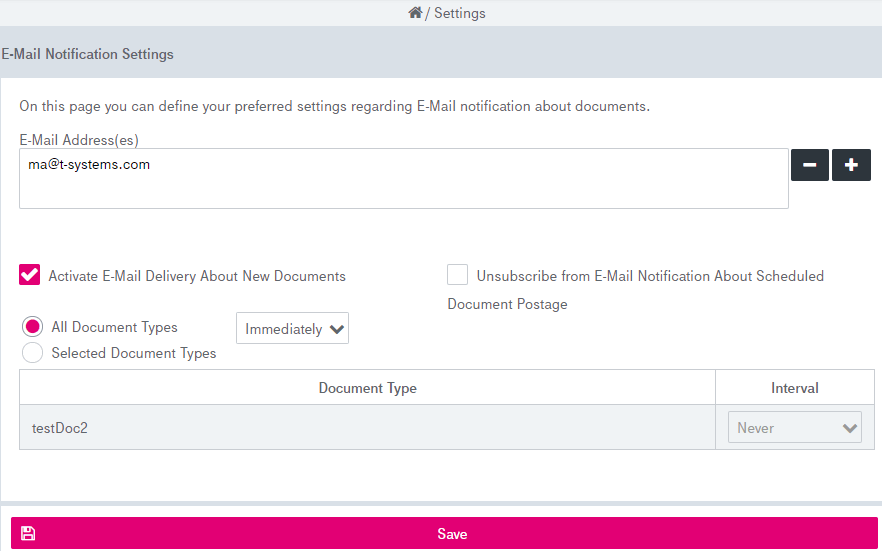882x551 pixels.
Task: Open the Never interval dropdown for testDoc2
Action: click(x=795, y=427)
